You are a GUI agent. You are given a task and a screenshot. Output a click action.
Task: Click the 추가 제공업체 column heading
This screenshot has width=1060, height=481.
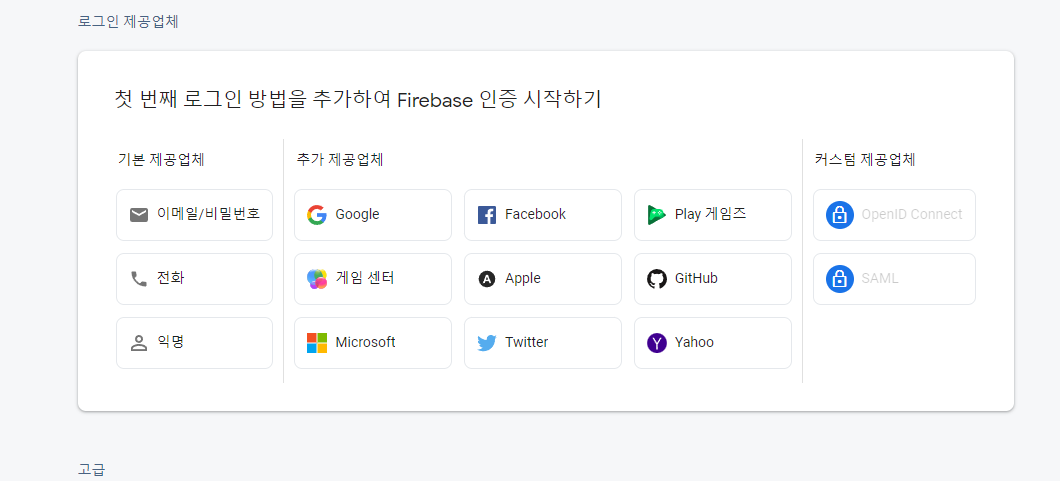coord(340,160)
